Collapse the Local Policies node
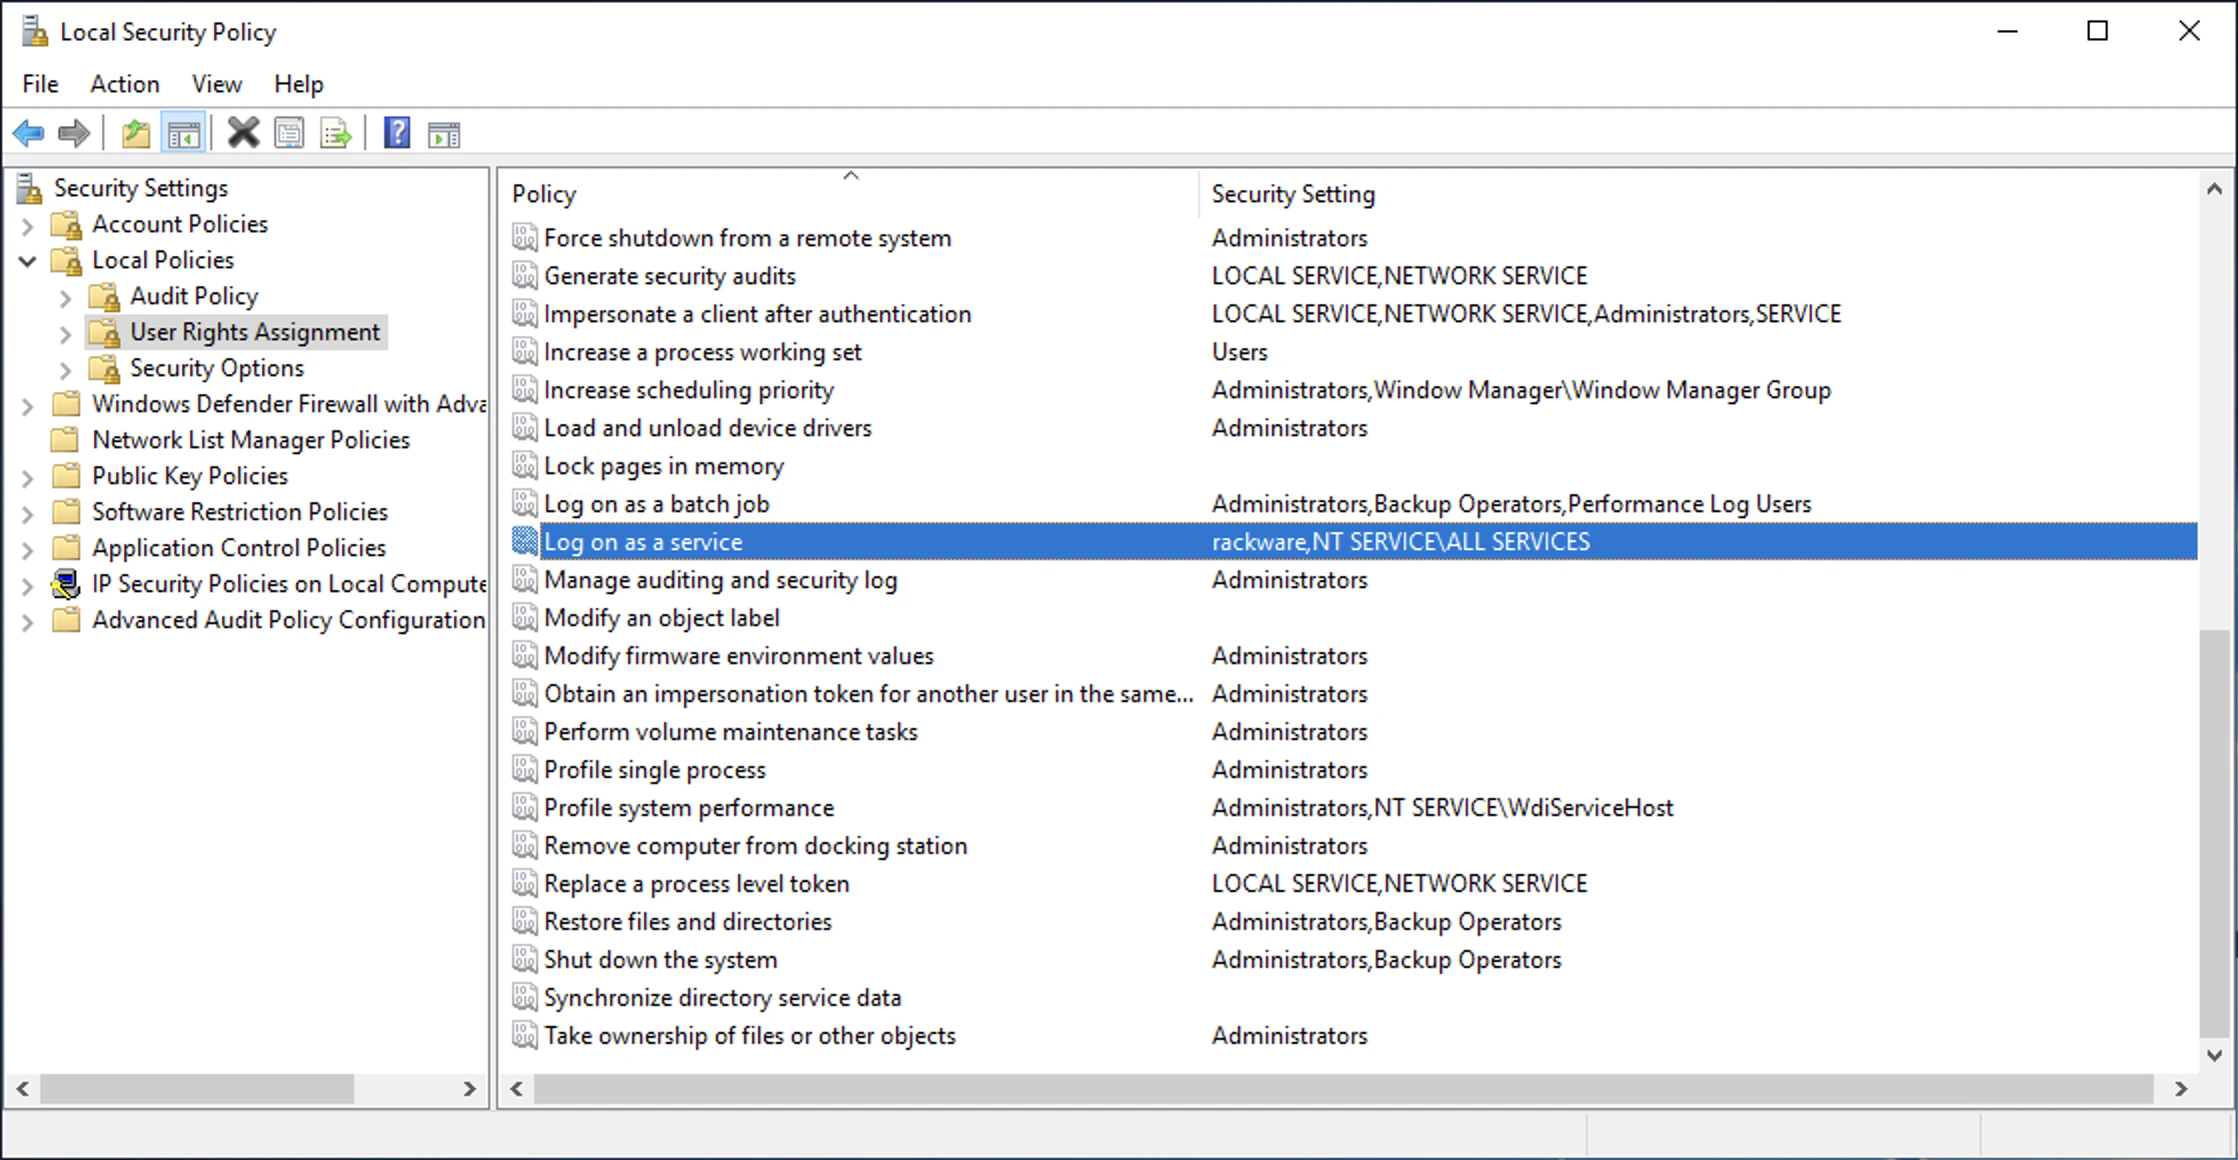2238x1160 pixels. pos(28,262)
